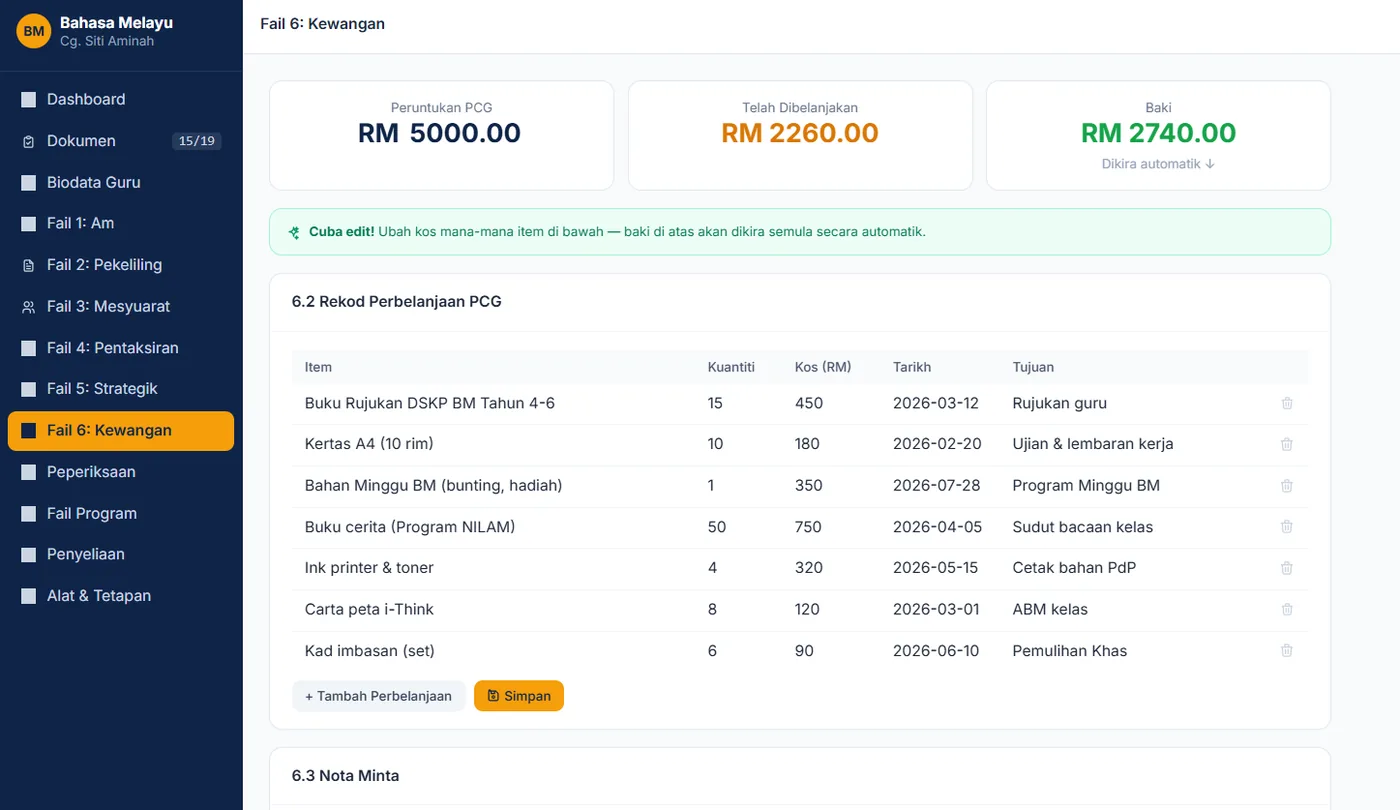Save expenses with the Simpan button
The width and height of the screenshot is (1400, 810).
coord(519,696)
